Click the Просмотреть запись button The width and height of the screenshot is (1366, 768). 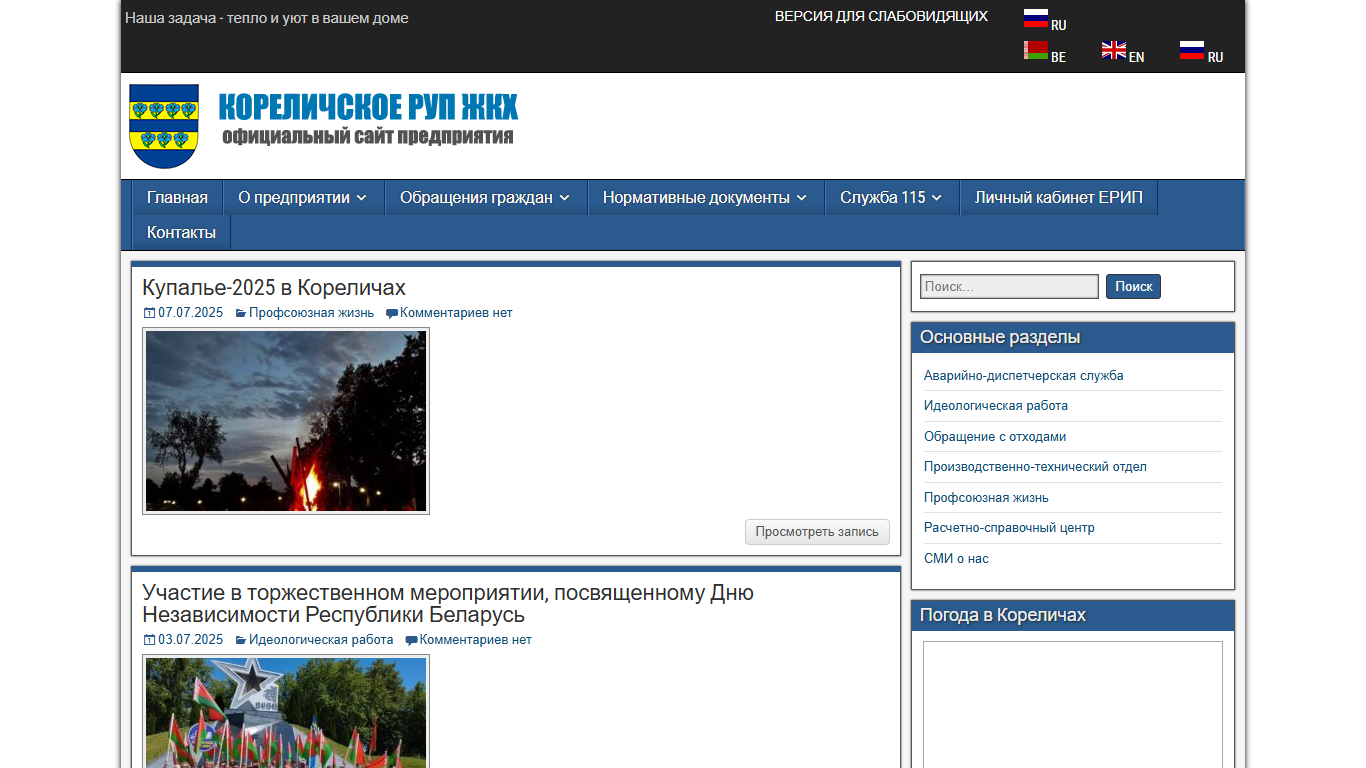817,532
